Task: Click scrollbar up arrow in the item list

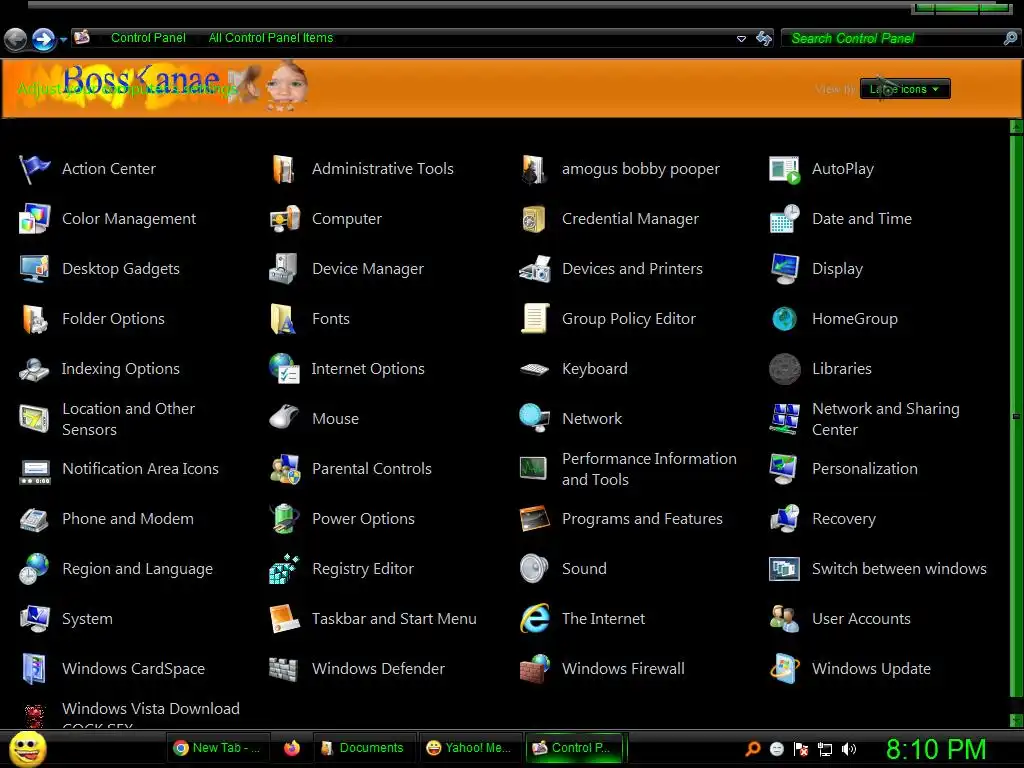Action: click(x=1016, y=127)
